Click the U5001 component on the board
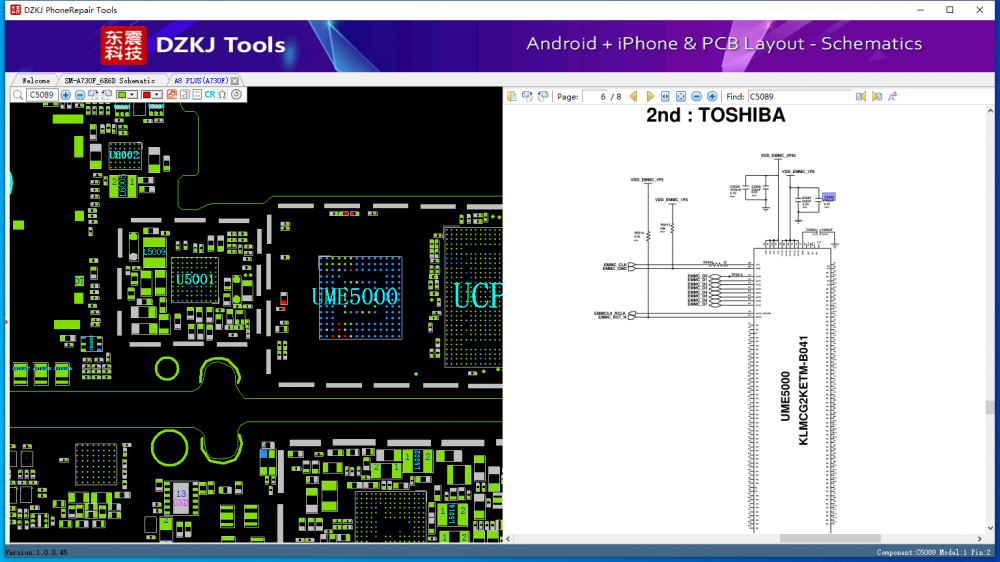 click(x=193, y=279)
